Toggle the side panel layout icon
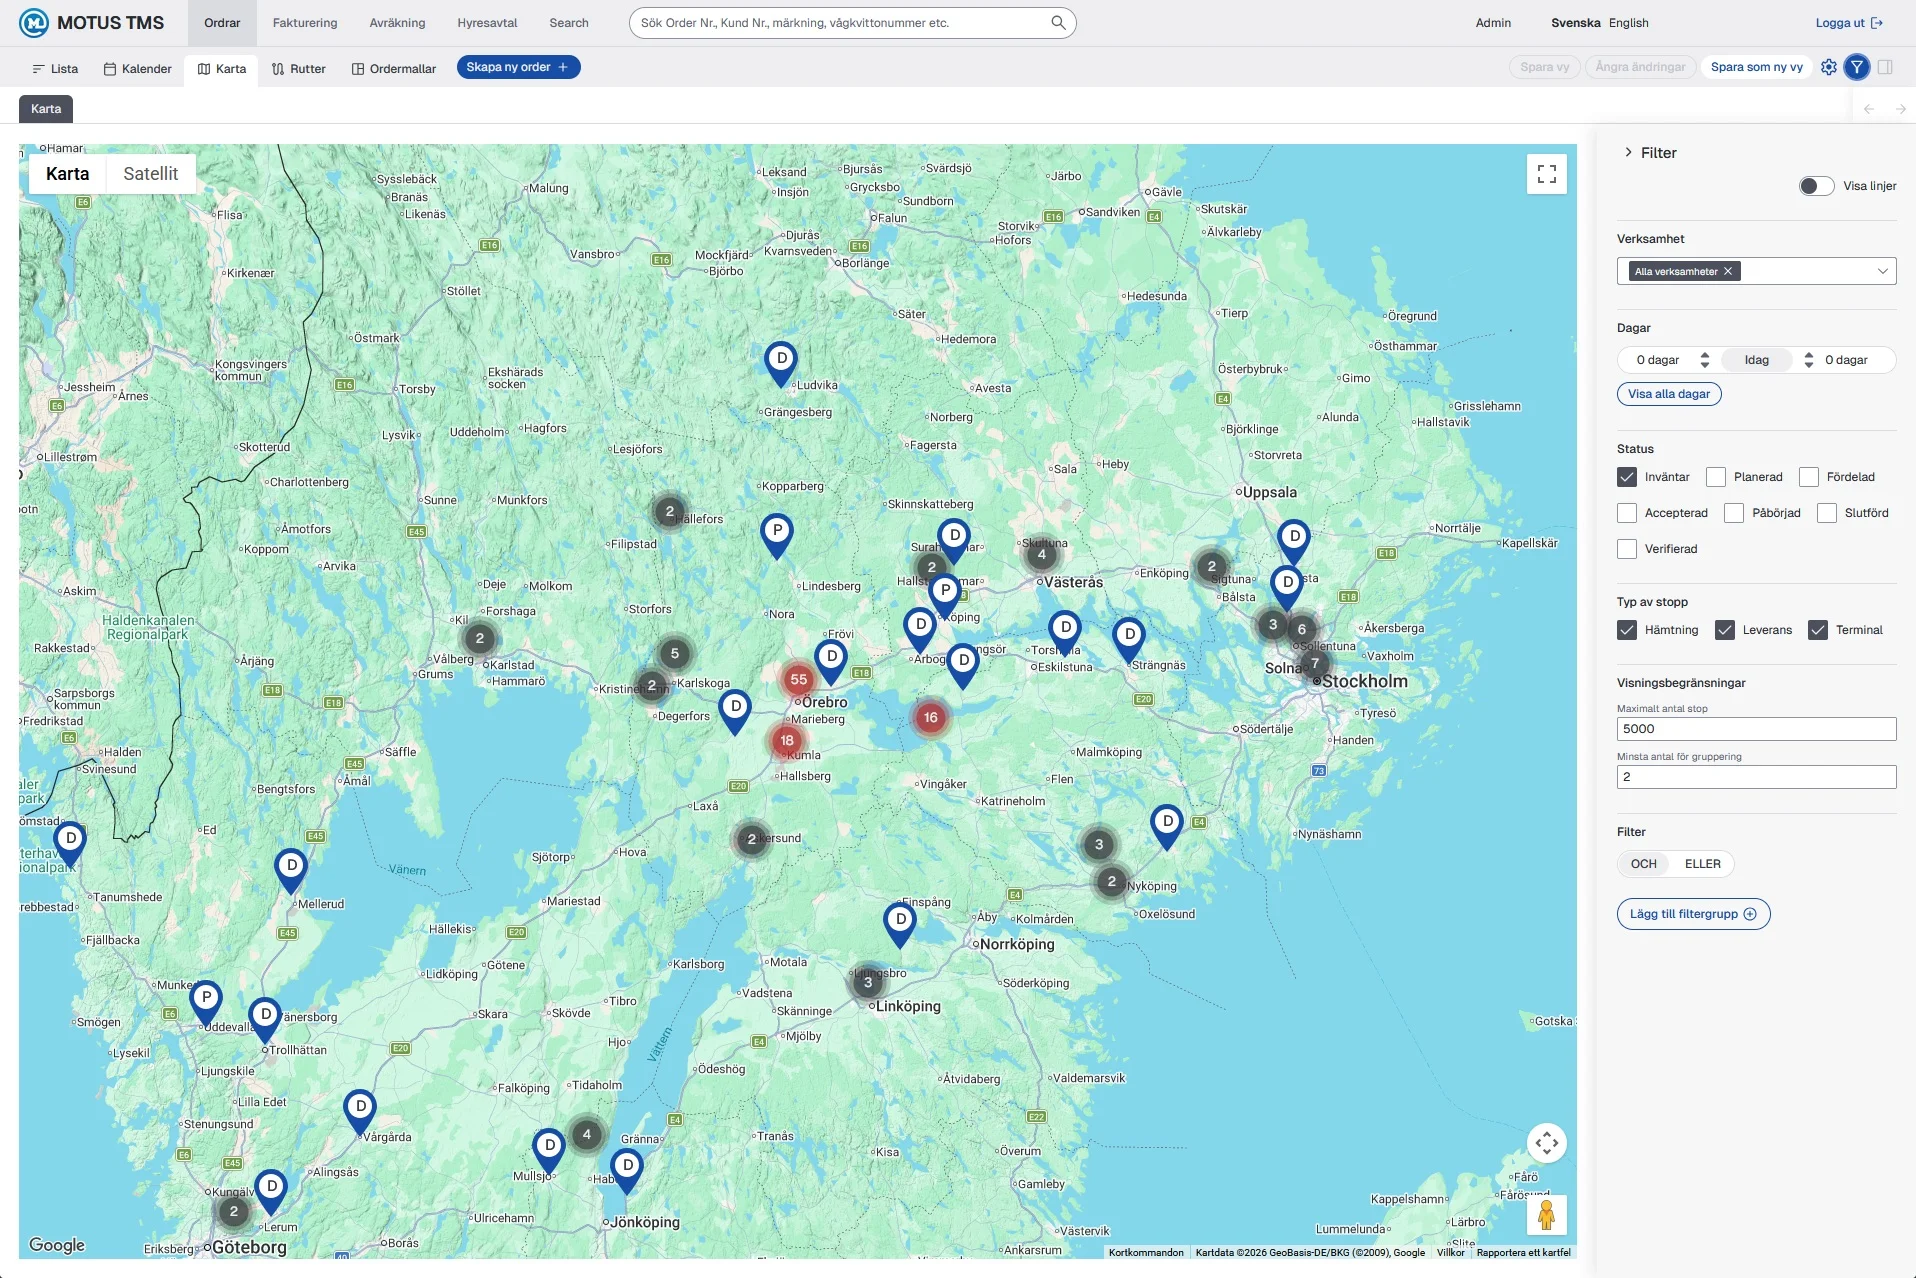 click(x=1886, y=67)
